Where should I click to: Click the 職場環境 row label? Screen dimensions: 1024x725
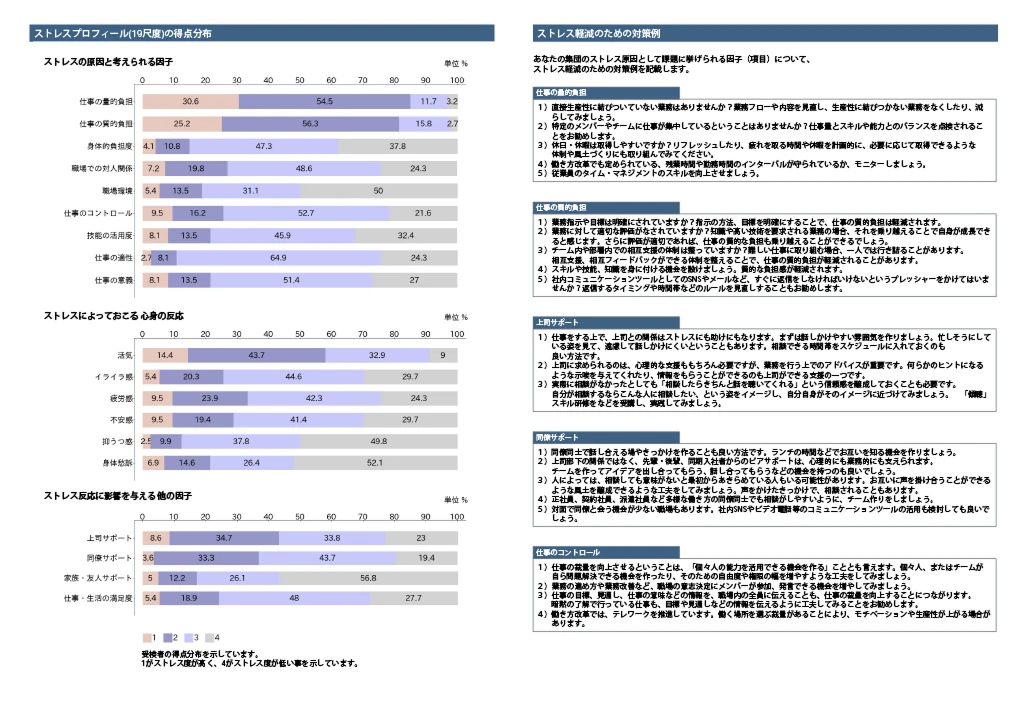click(x=118, y=191)
